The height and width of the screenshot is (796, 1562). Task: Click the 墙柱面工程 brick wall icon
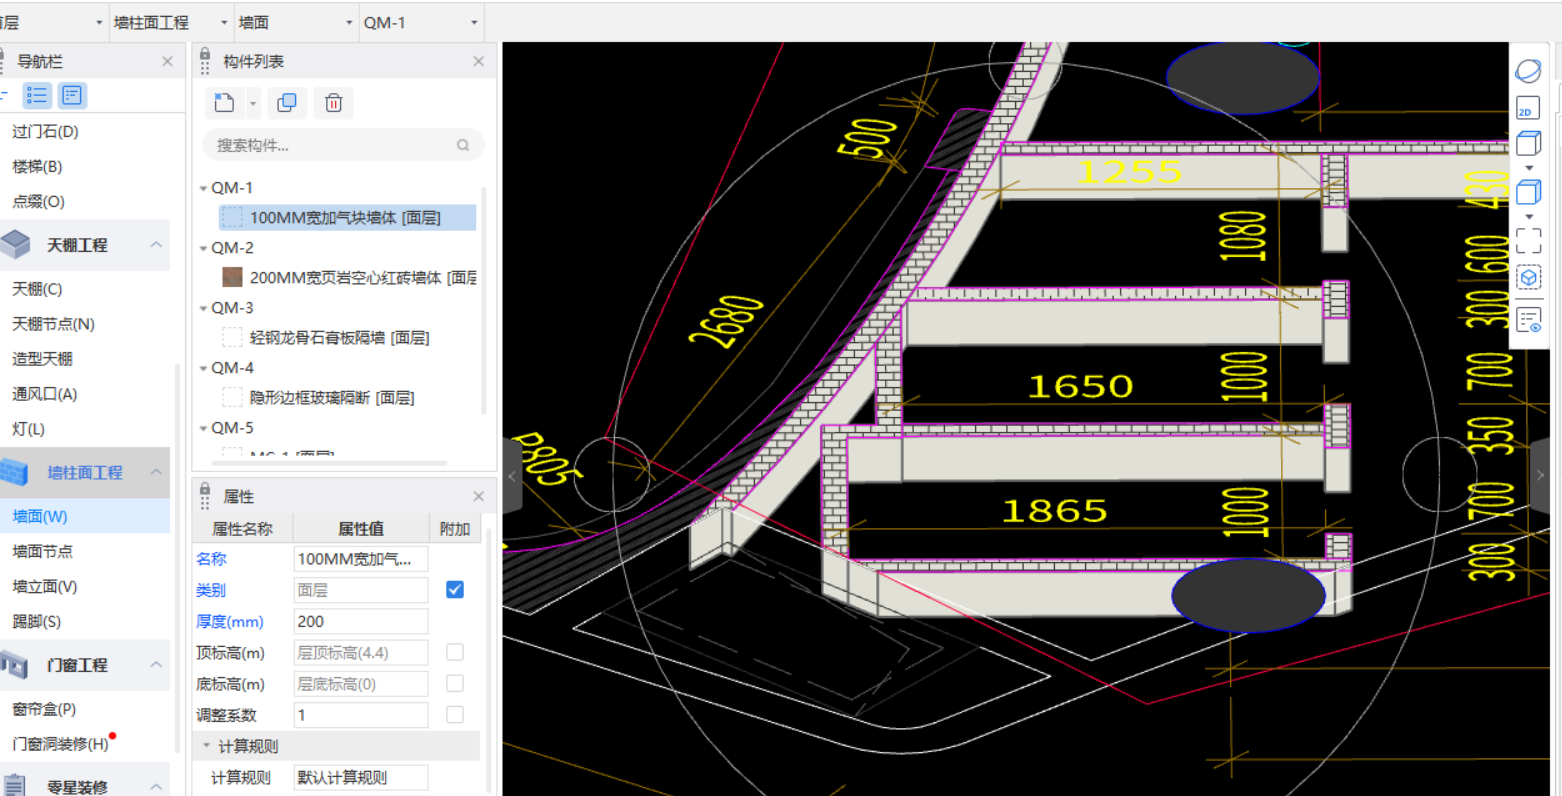click(x=14, y=472)
